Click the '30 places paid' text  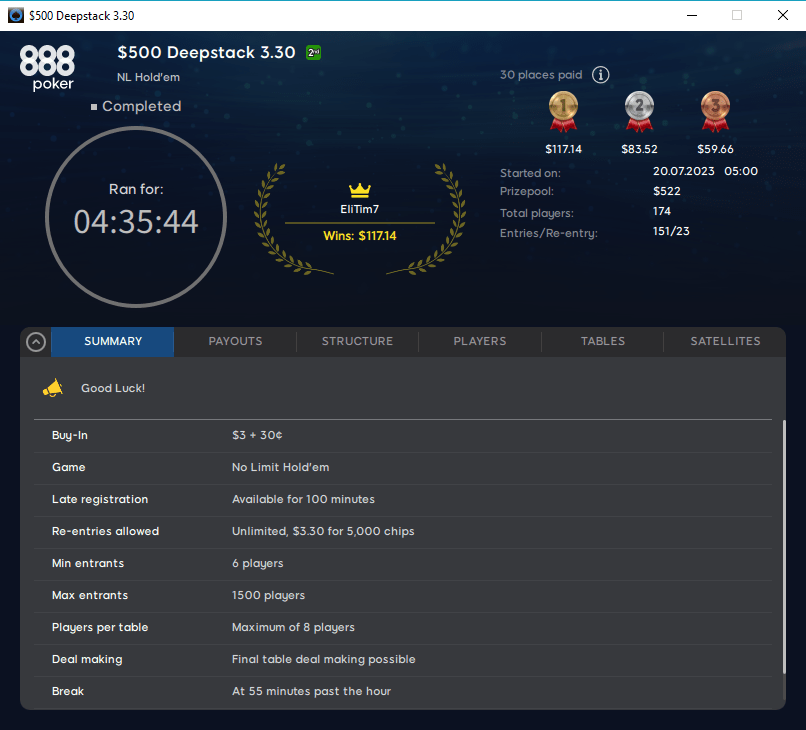pos(541,75)
